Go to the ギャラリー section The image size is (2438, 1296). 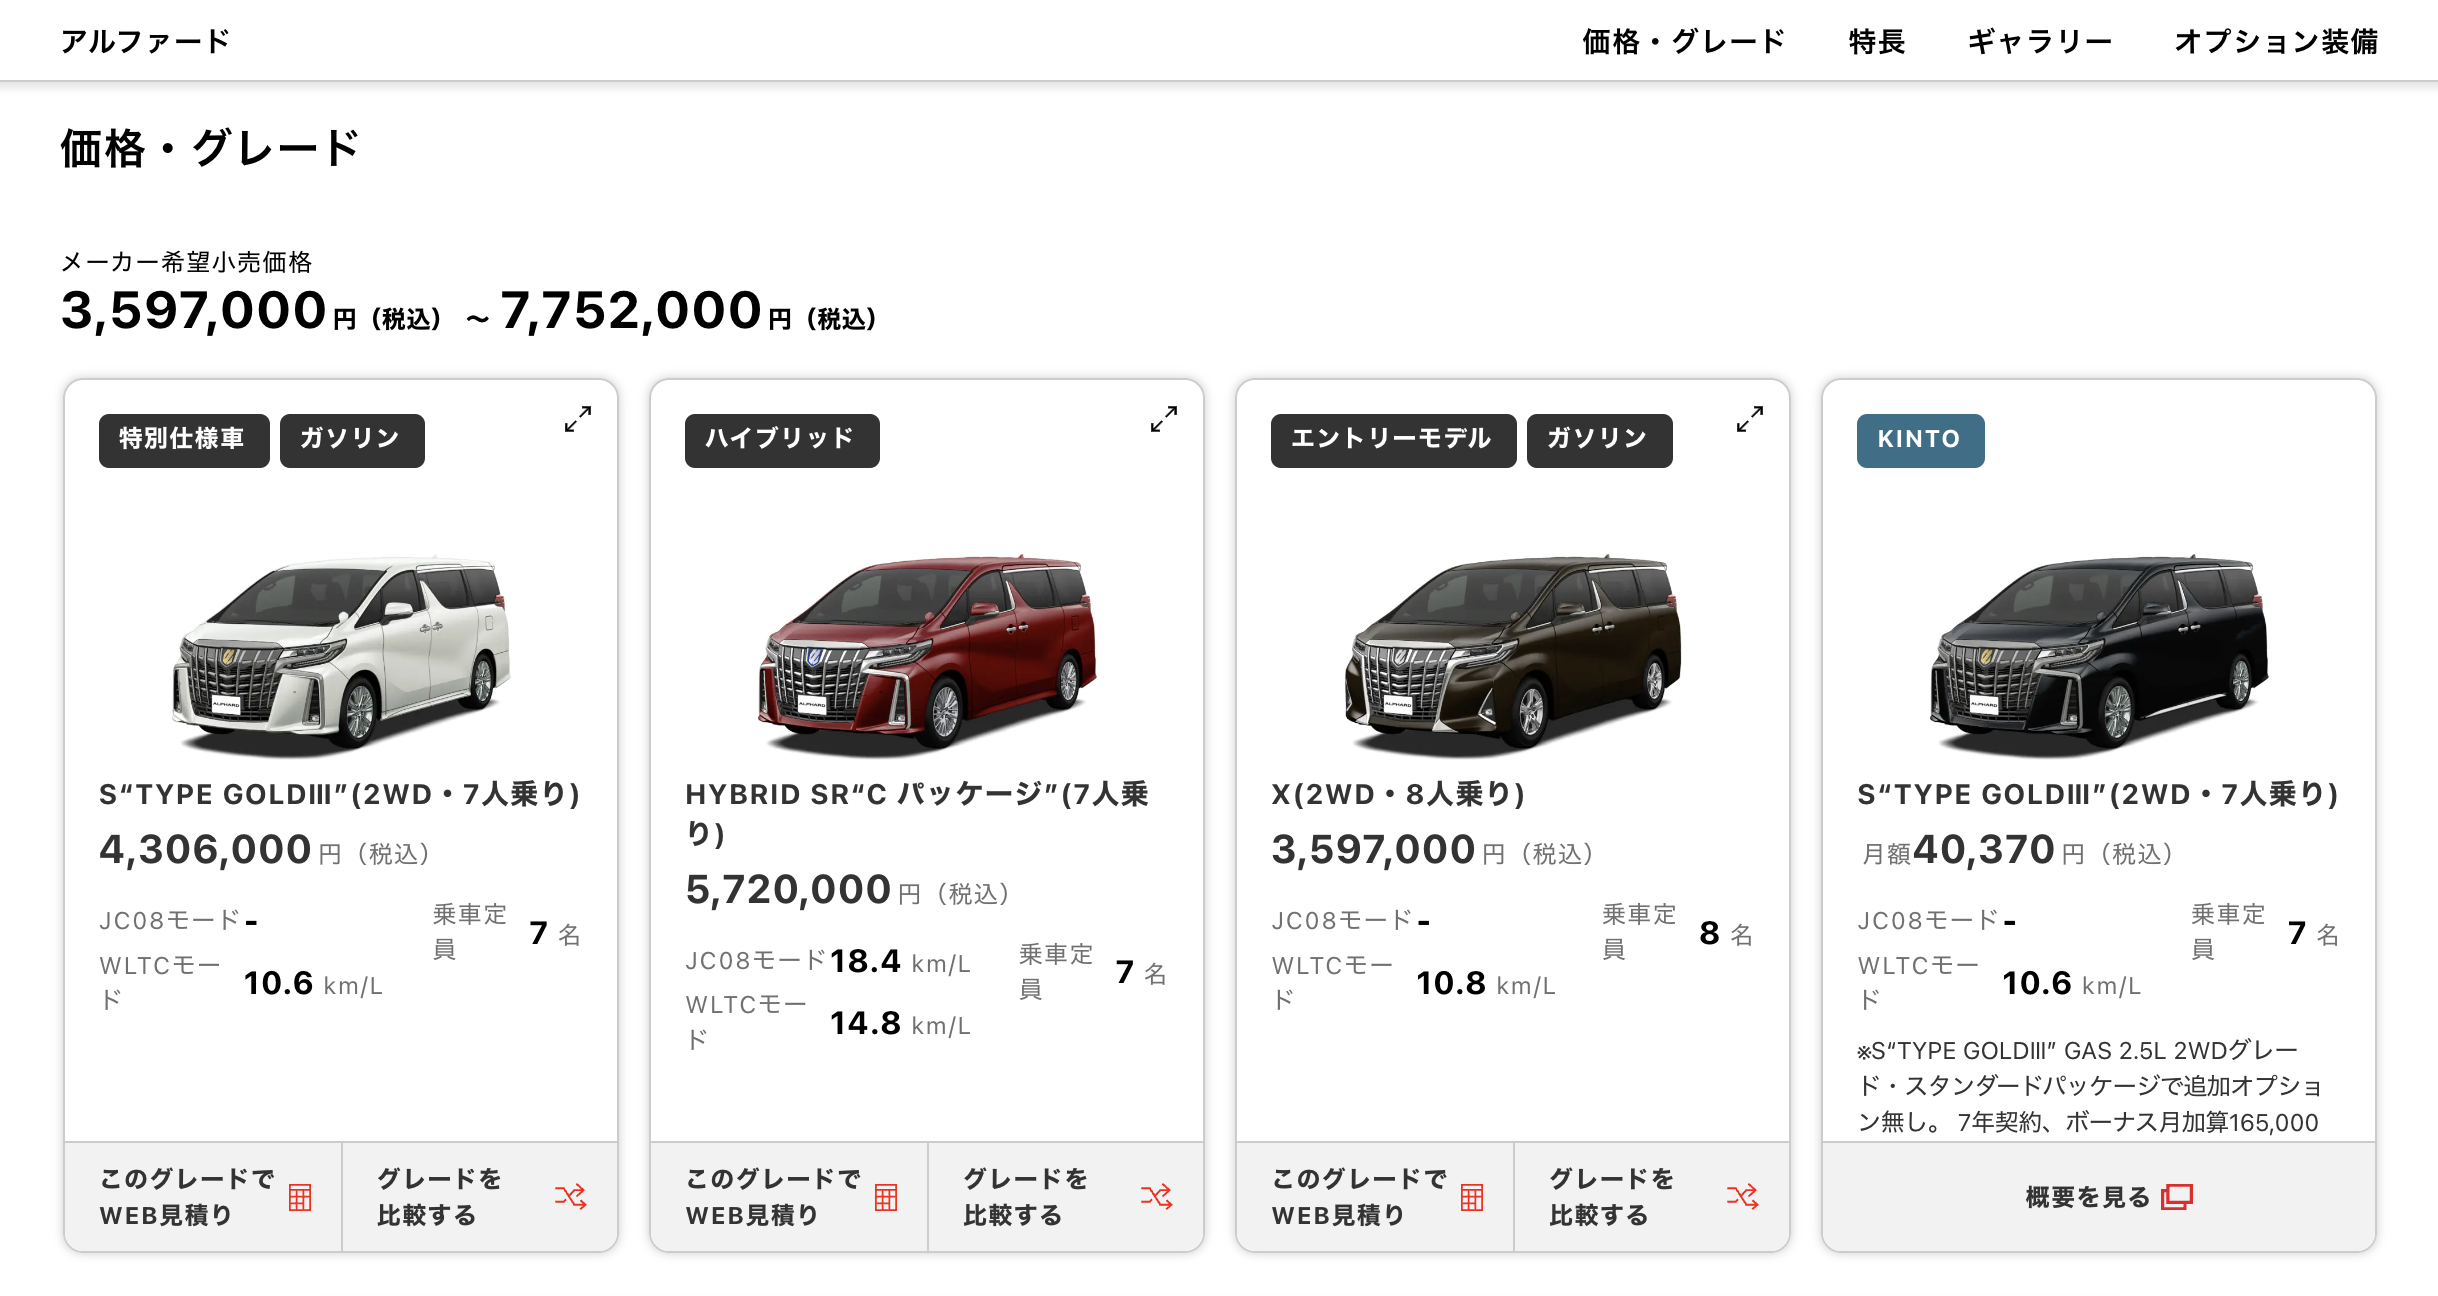pyautogui.click(x=2040, y=42)
